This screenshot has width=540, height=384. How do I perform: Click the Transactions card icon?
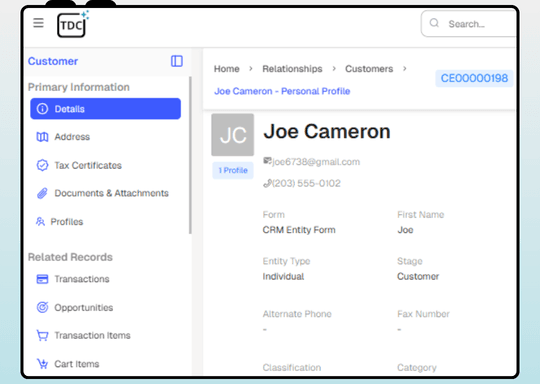click(x=42, y=279)
